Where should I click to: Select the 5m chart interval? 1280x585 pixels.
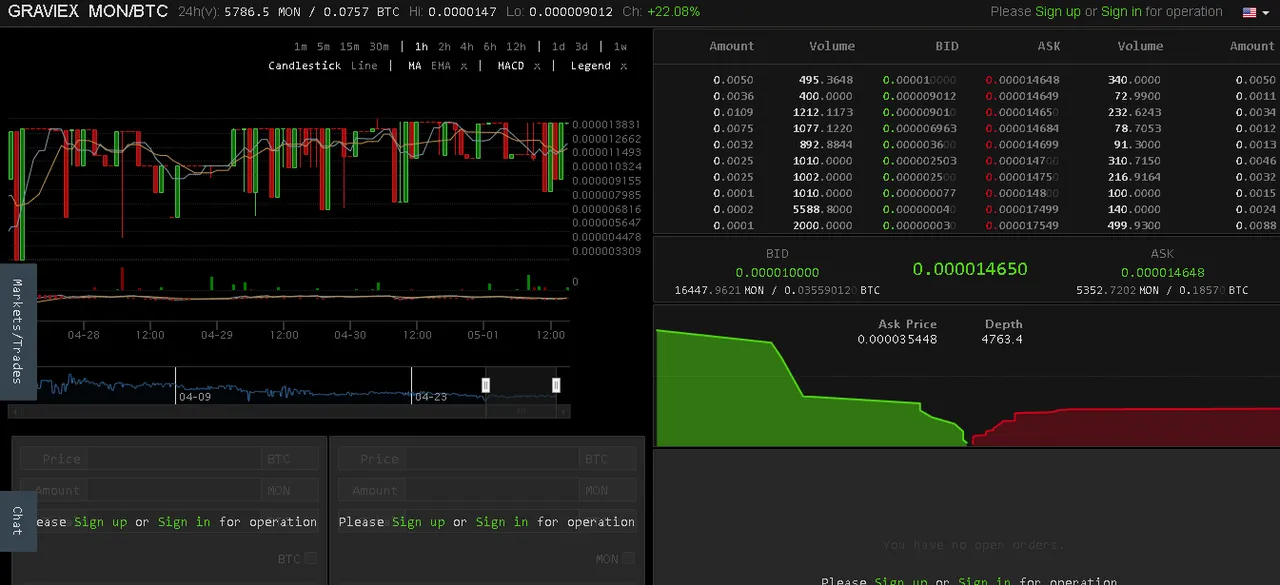(323, 46)
